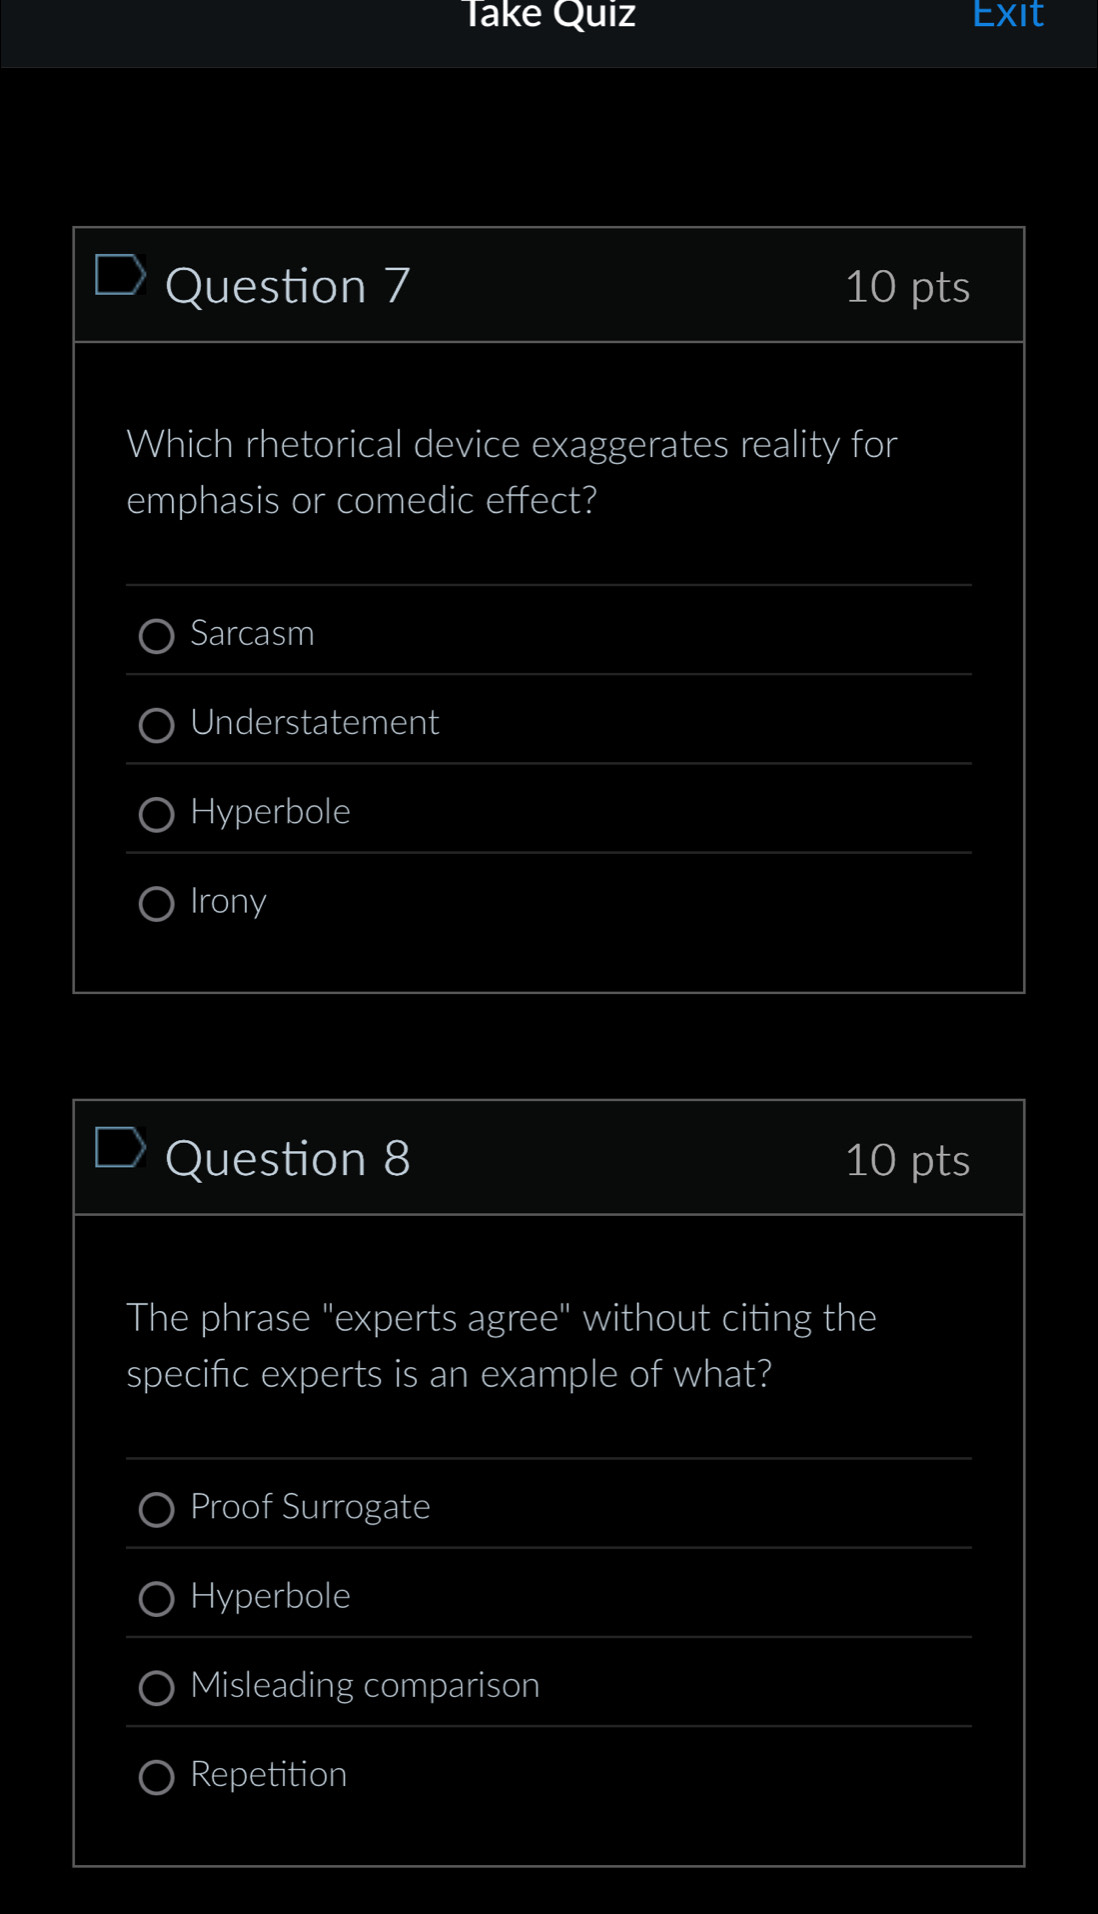Click the Exit link
This screenshot has height=1914, width=1098.
(x=1008, y=14)
